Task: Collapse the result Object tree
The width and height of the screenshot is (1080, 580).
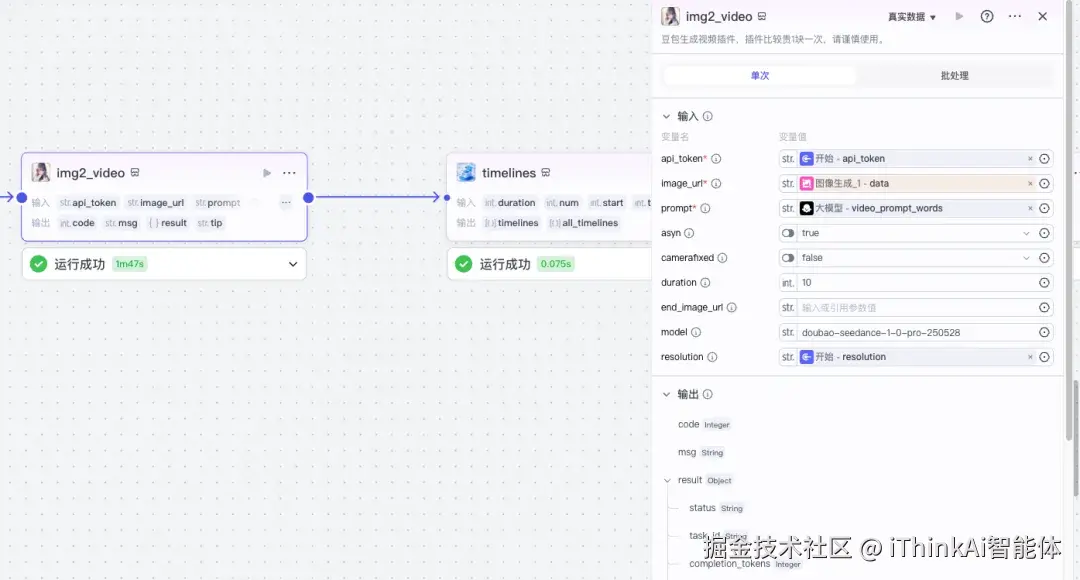Action: coord(667,481)
